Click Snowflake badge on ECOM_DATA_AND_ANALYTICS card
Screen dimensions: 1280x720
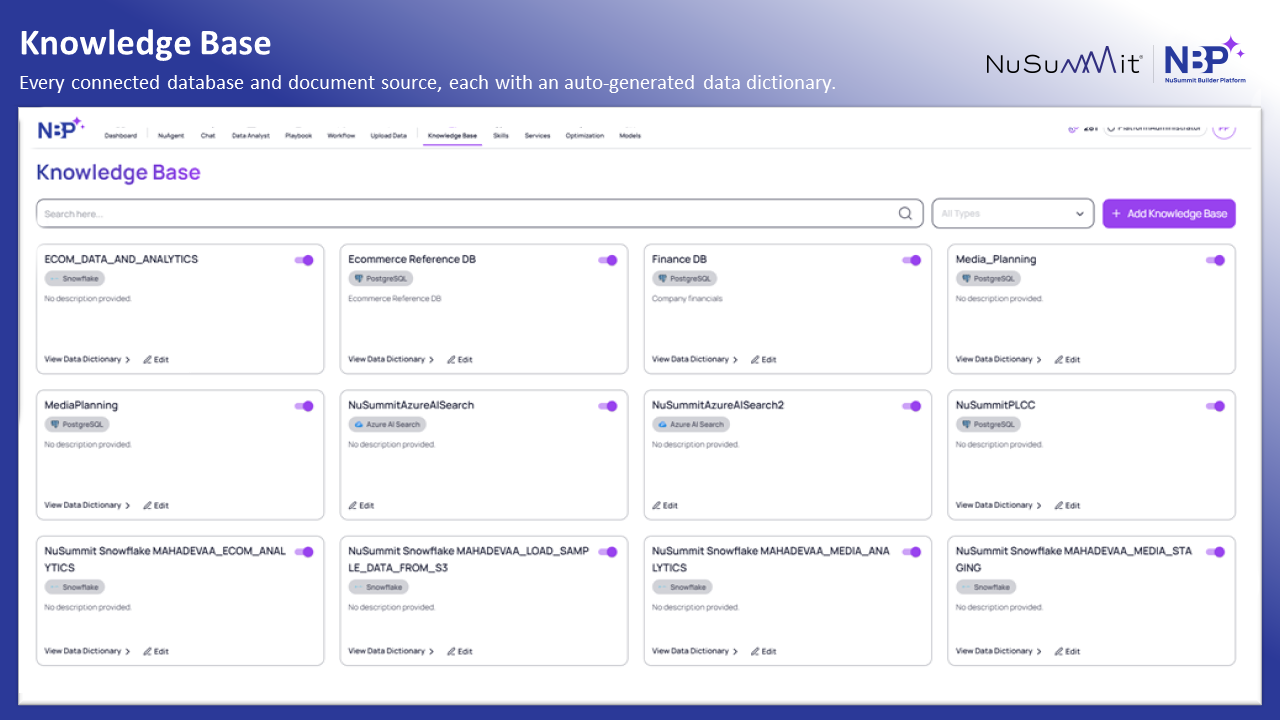point(75,279)
